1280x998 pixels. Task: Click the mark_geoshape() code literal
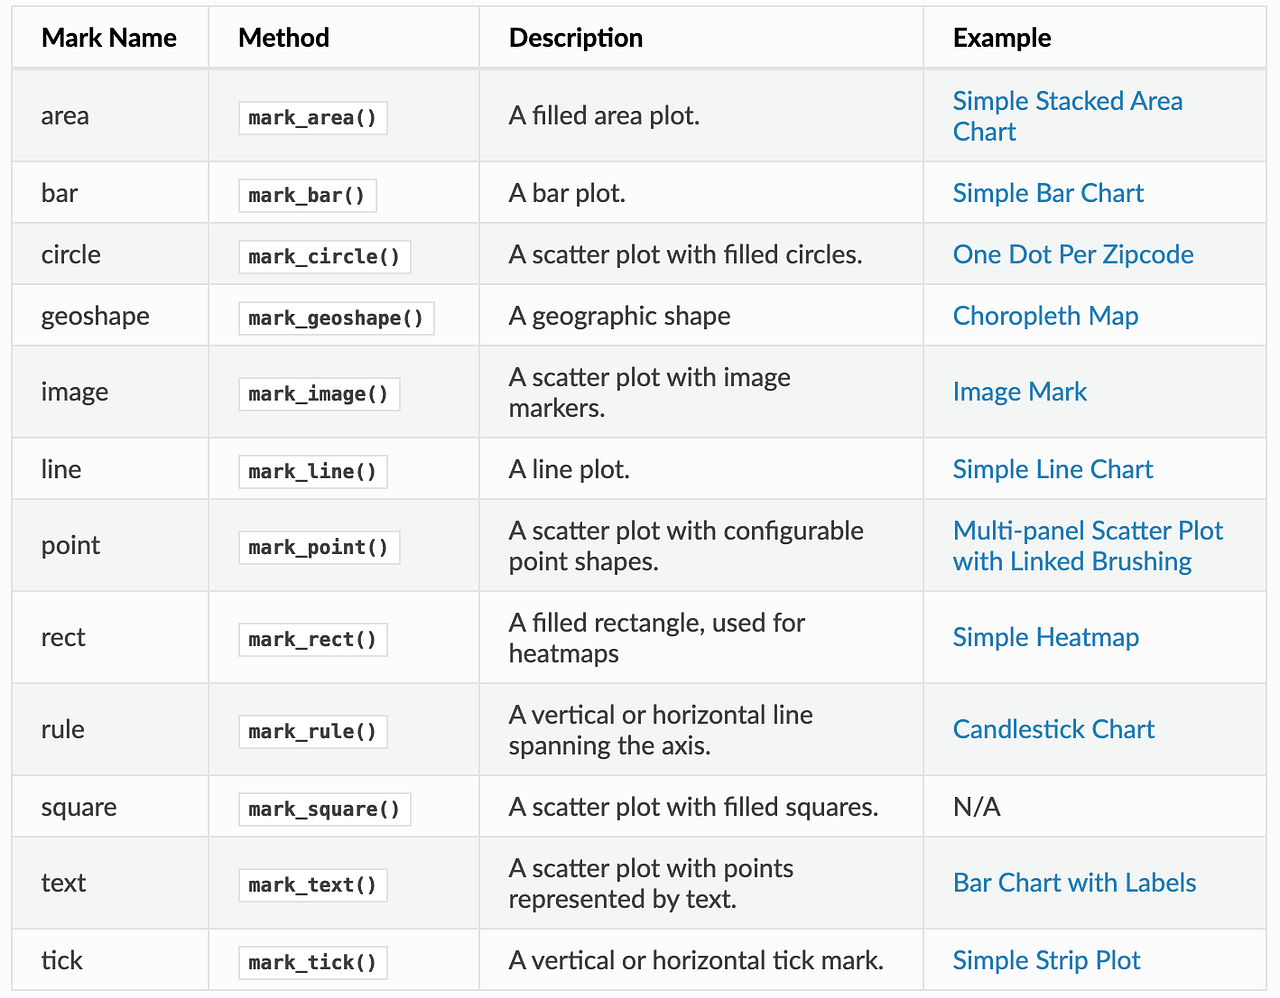coord(336,318)
